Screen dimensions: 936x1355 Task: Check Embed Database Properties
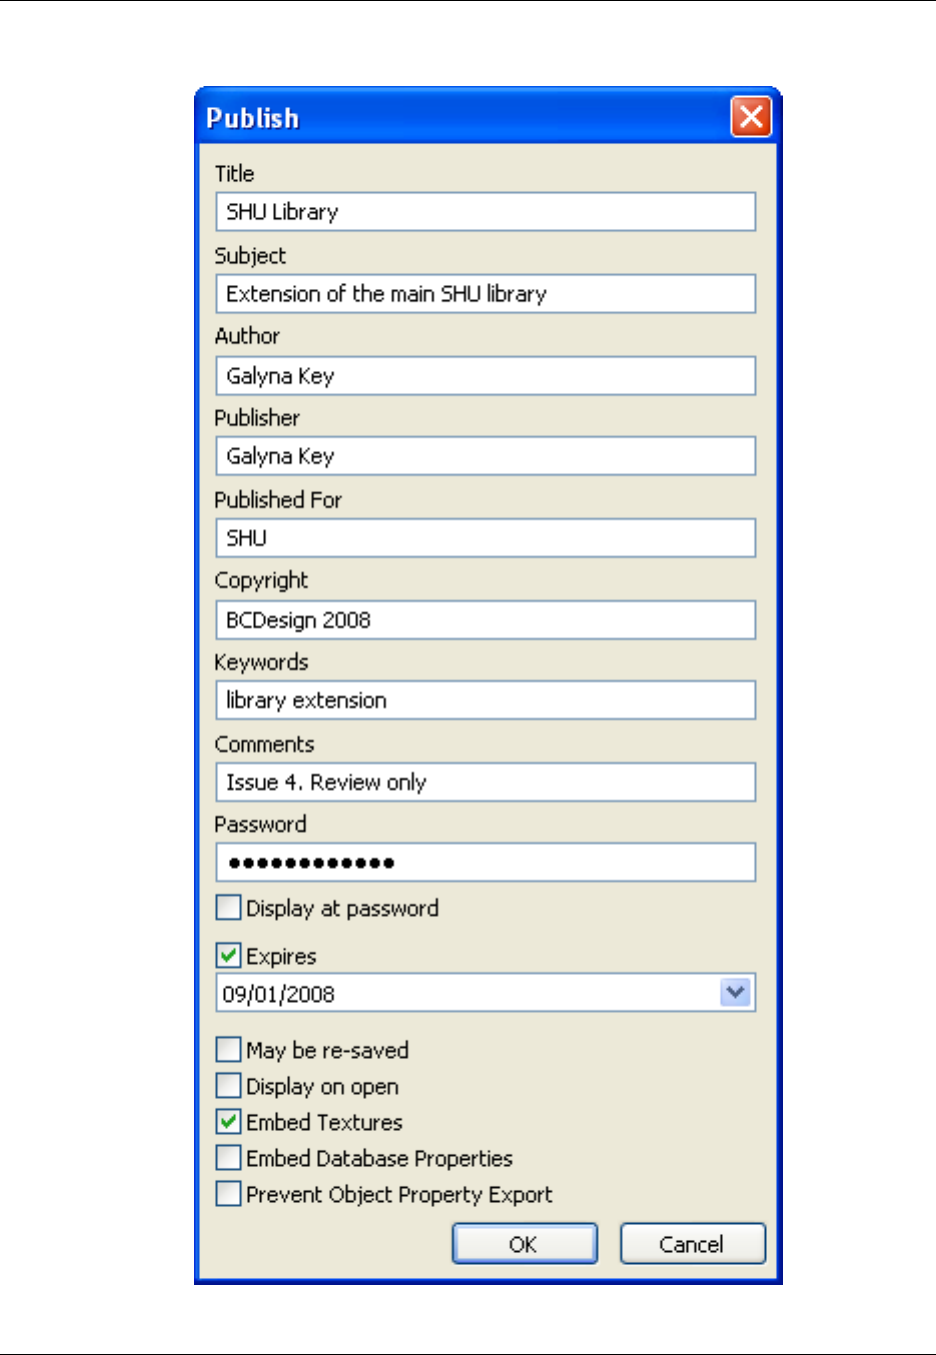[x=229, y=1158]
